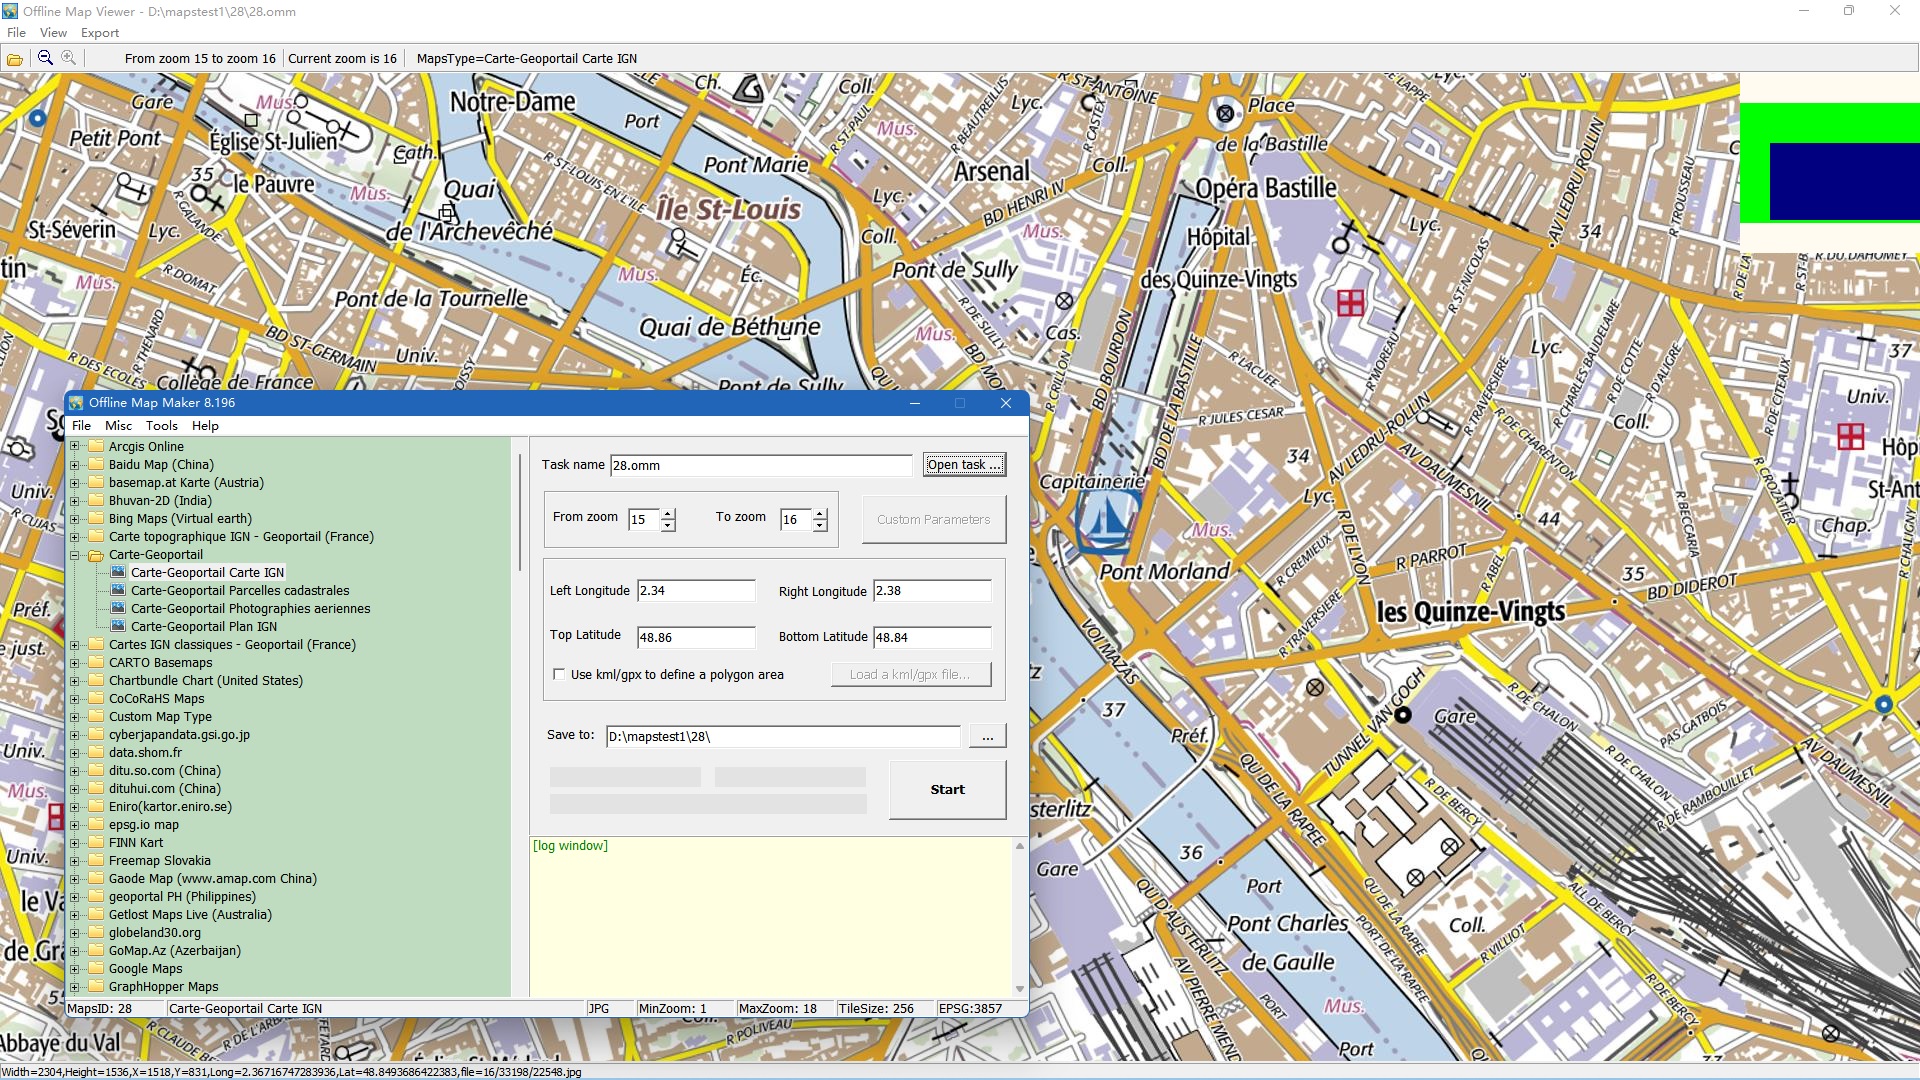Select Carte-Geoportail Photographies aeriennes map icon
Image resolution: width=1920 pixels, height=1080 pixels.
[118, 609]
